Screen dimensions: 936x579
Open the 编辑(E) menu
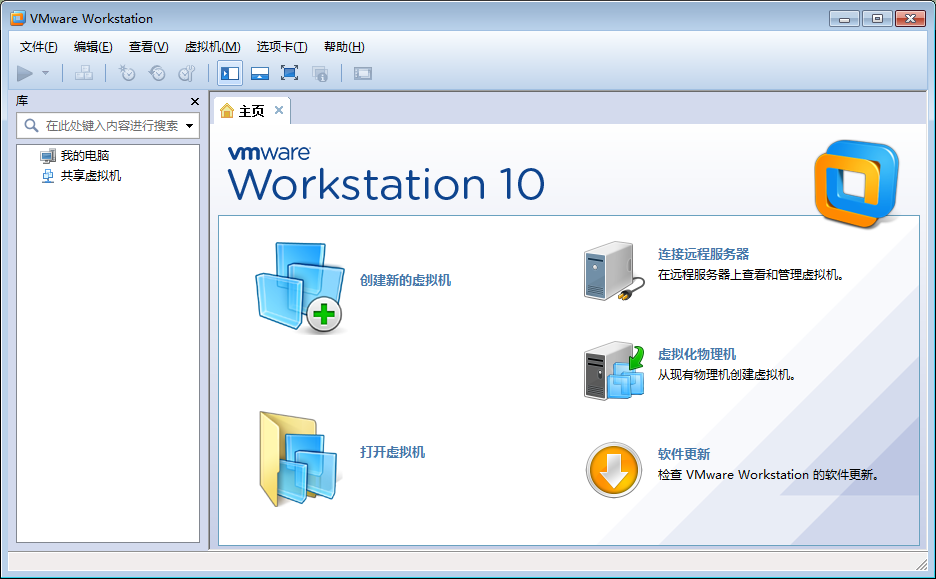point(93,47)
